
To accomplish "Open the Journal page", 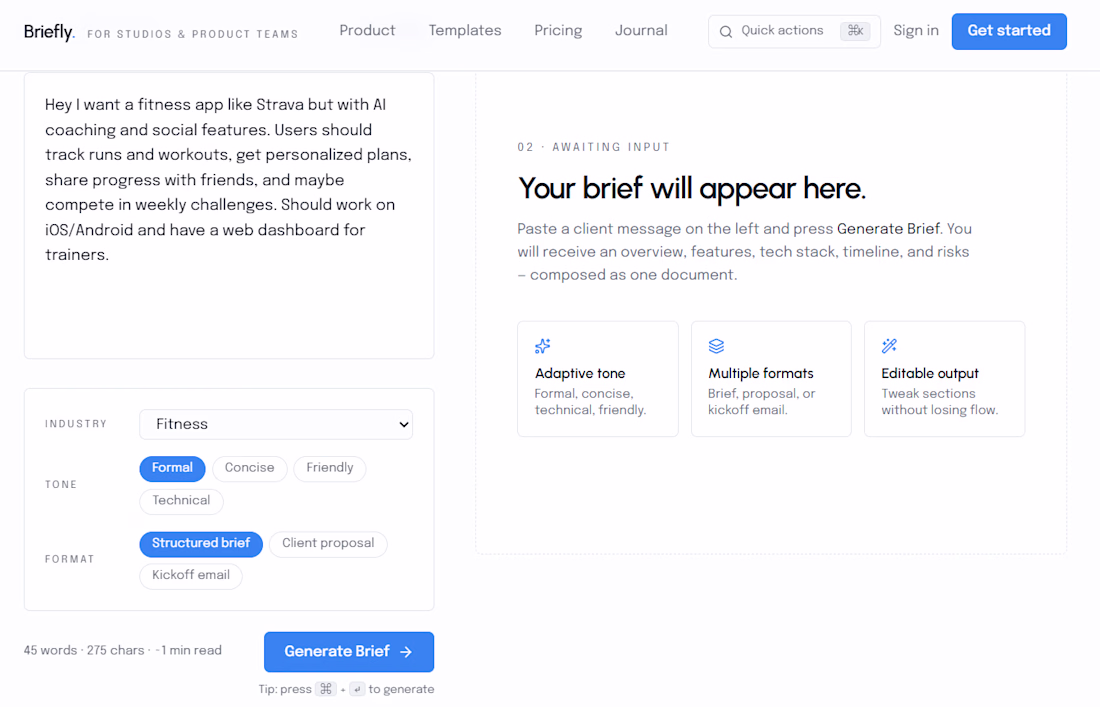I will 641,31.
